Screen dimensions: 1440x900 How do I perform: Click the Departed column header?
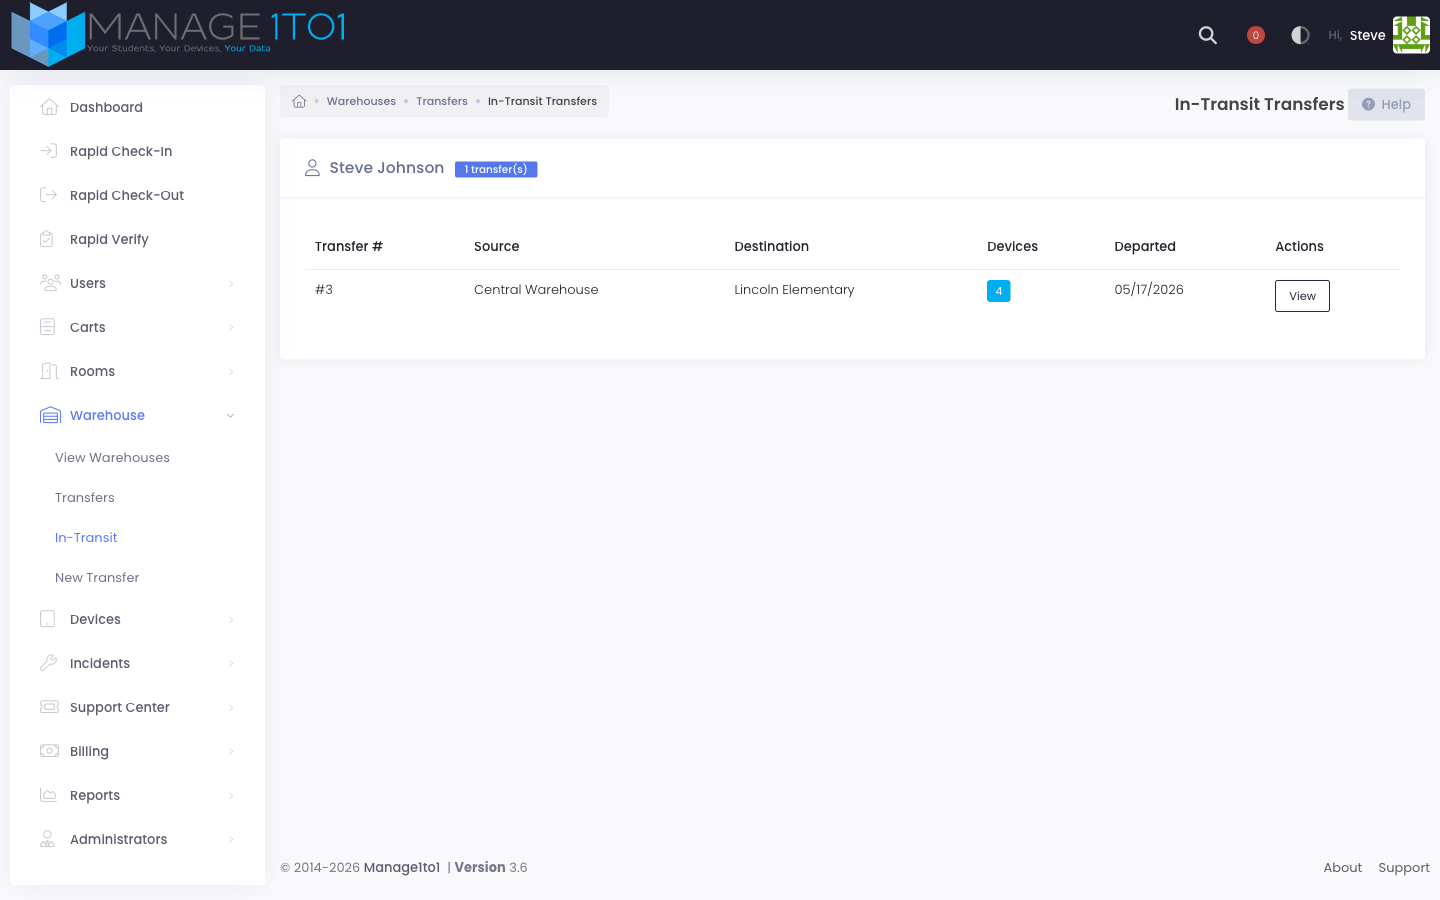click(x=1145, y=246)
